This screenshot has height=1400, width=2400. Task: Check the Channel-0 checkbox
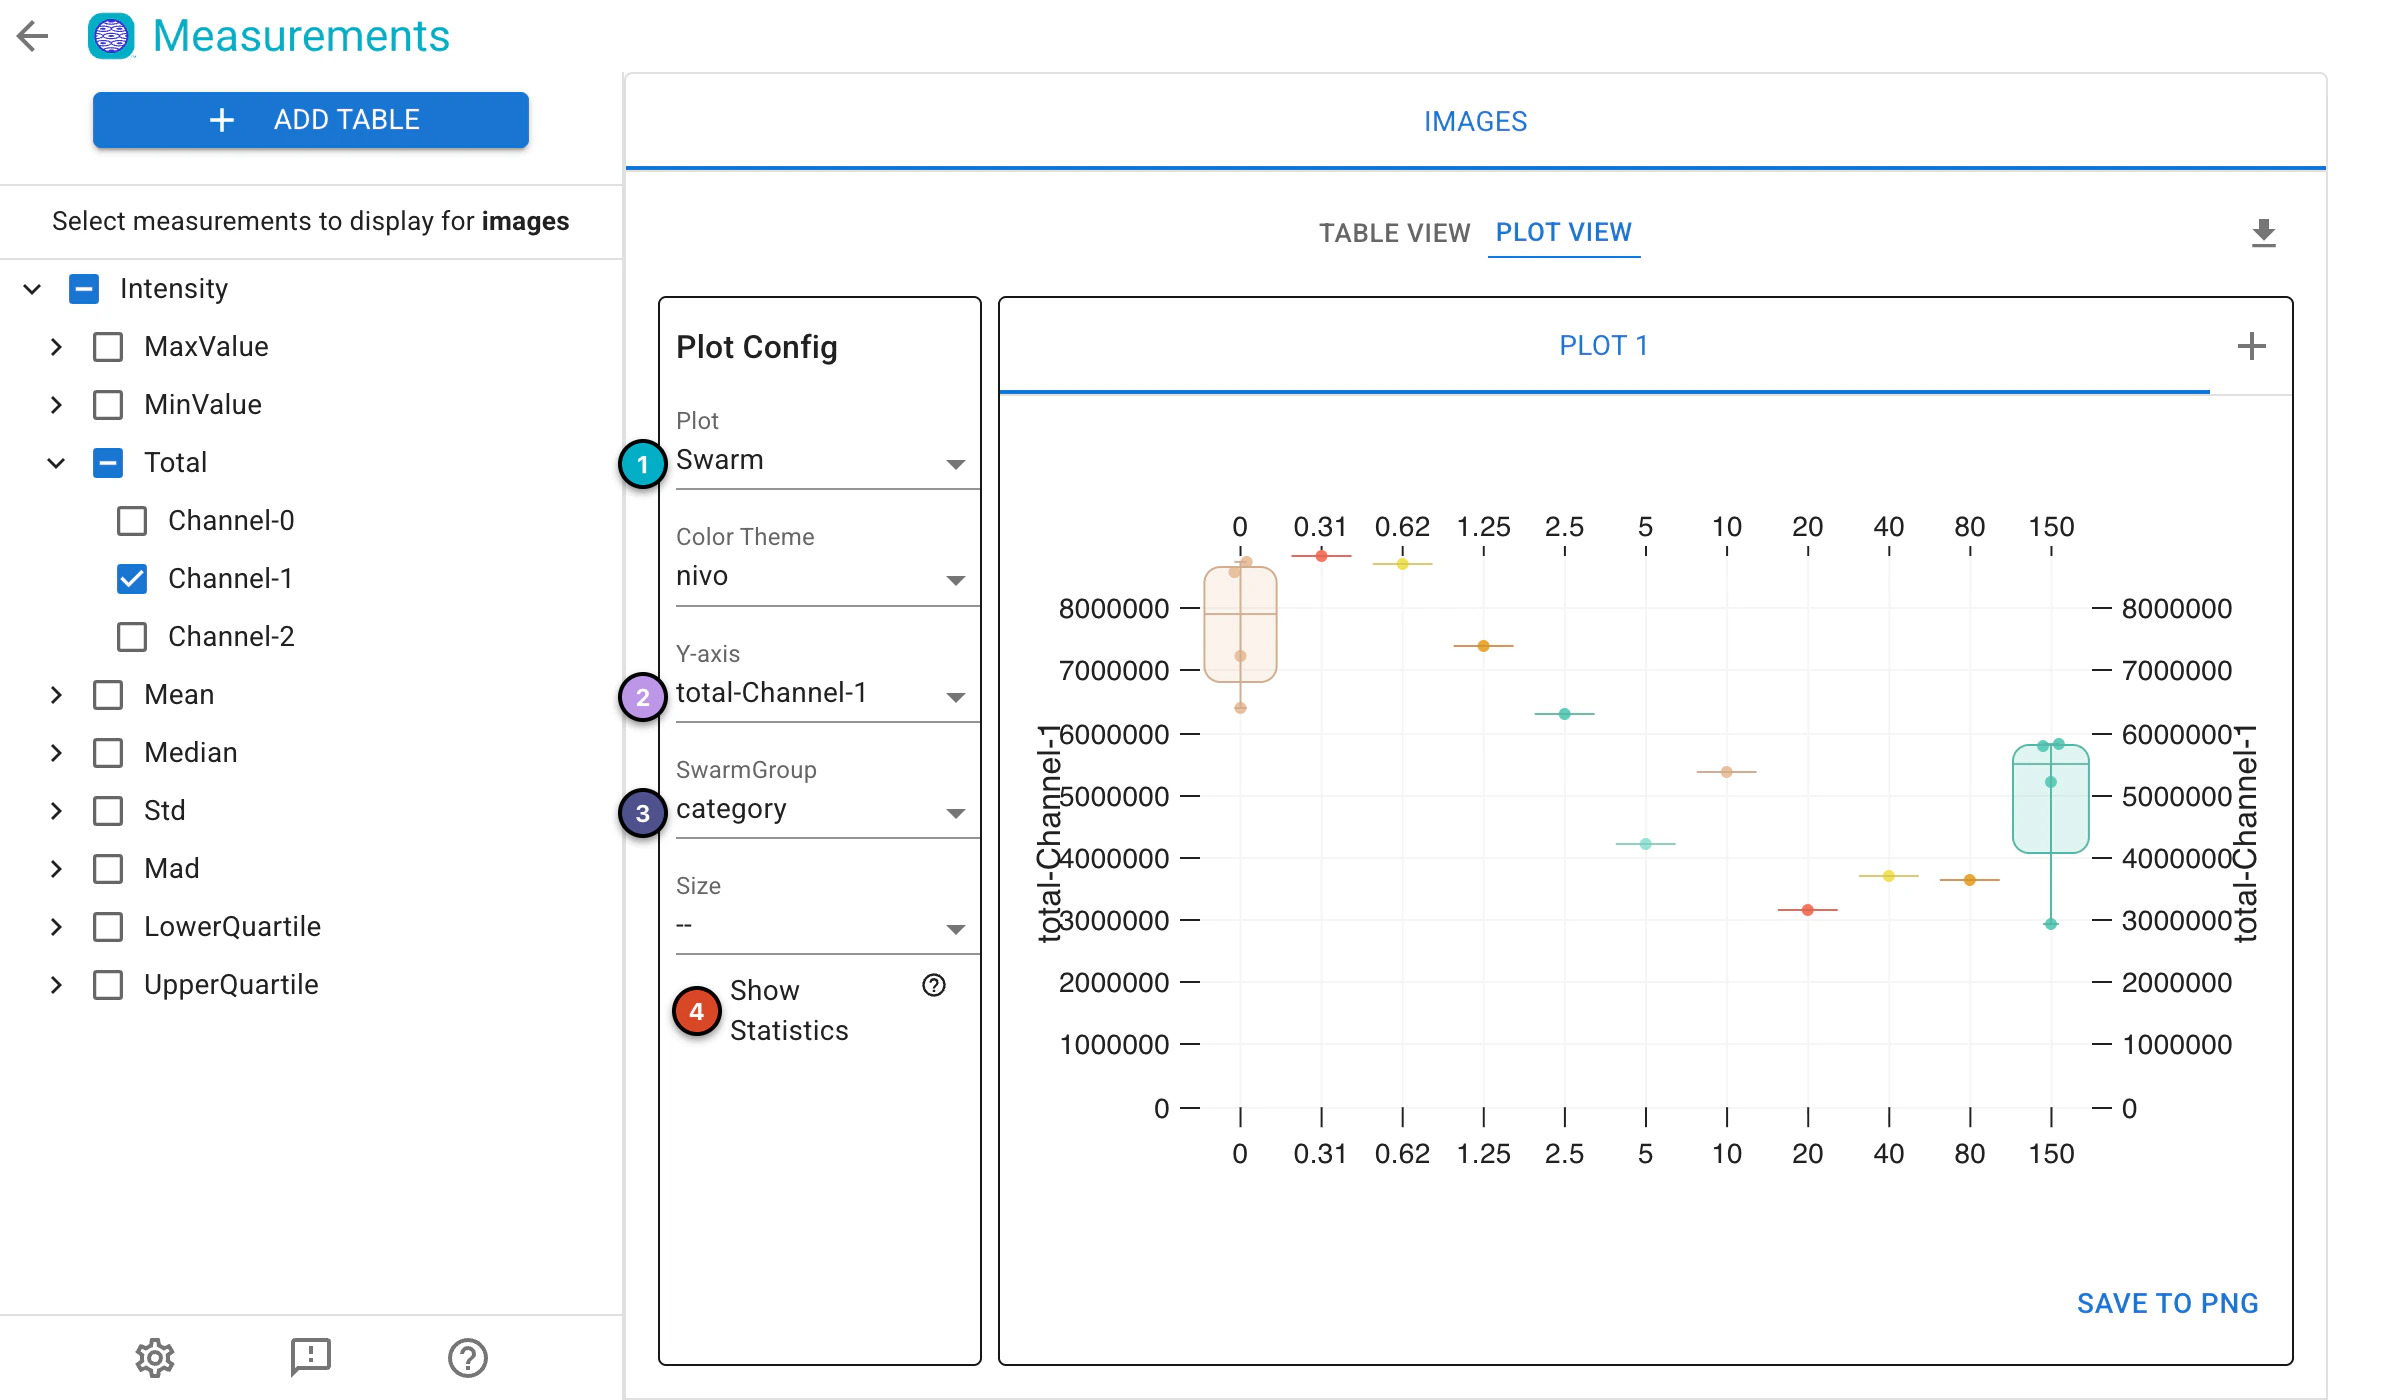[132, 521]
